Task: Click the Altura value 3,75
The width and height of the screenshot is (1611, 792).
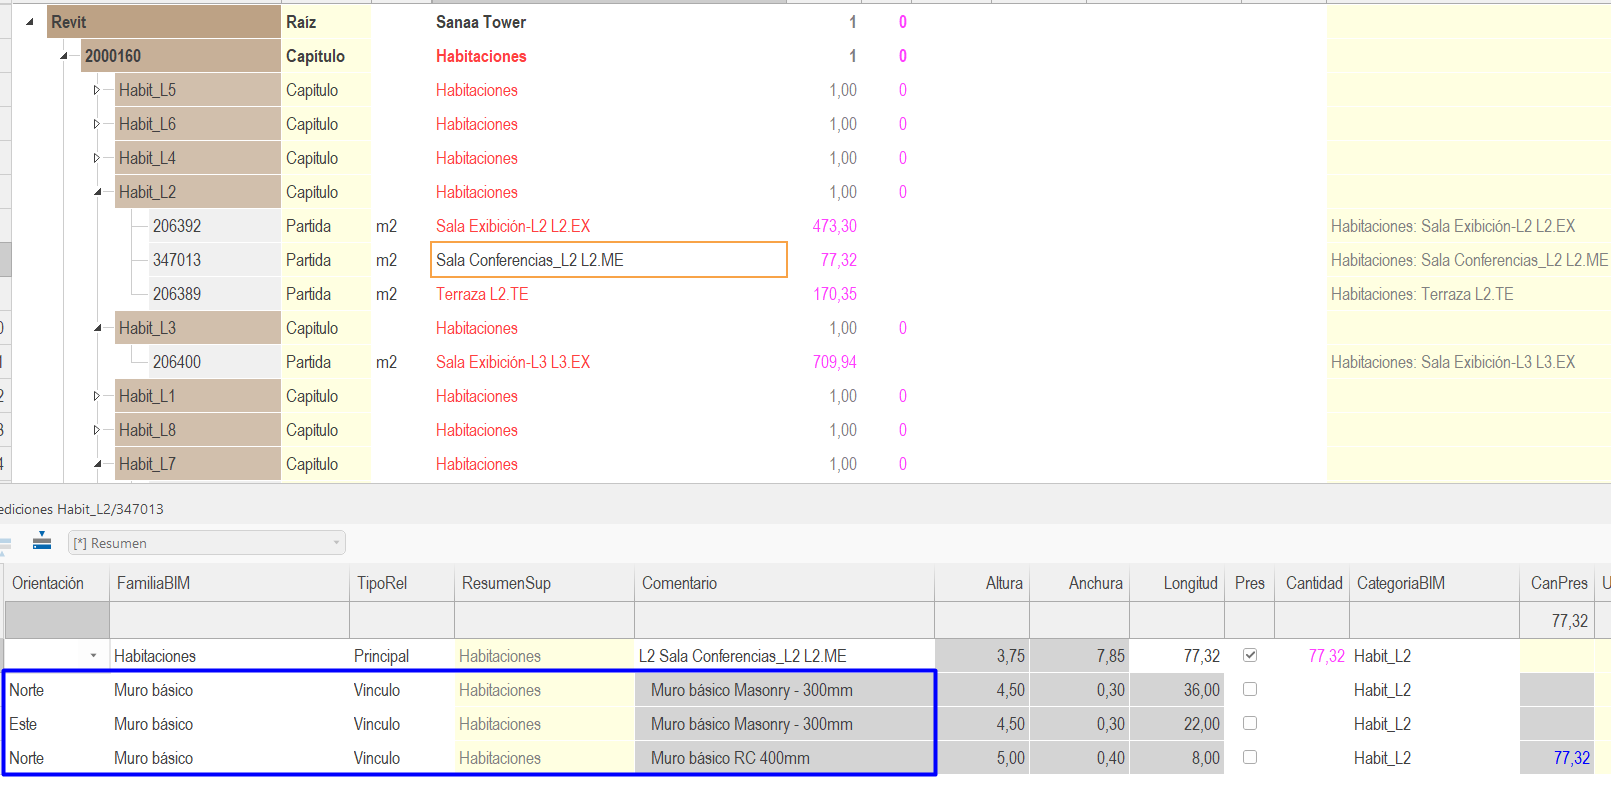Action: 1011,656
